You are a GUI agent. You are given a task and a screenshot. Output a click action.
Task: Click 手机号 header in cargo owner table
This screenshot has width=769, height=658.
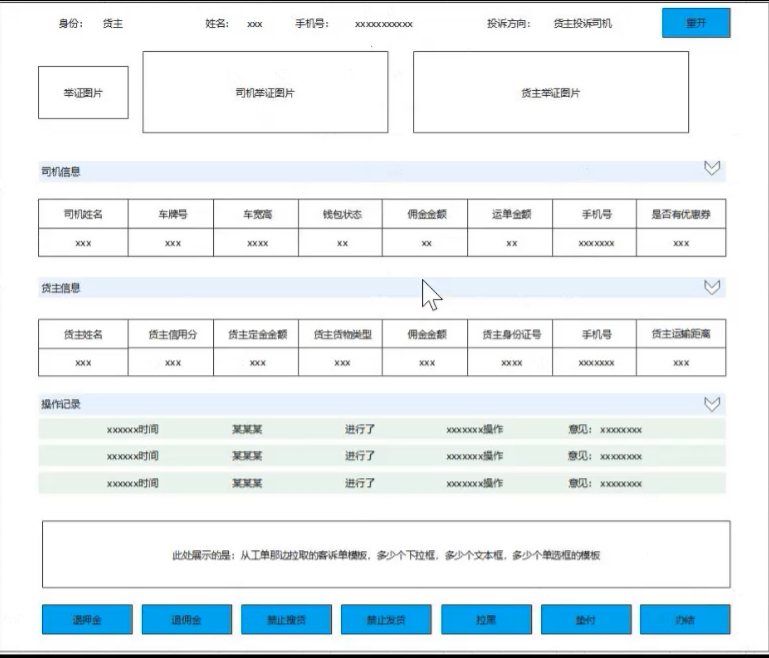pyautogui.click(x=594, y=334)
